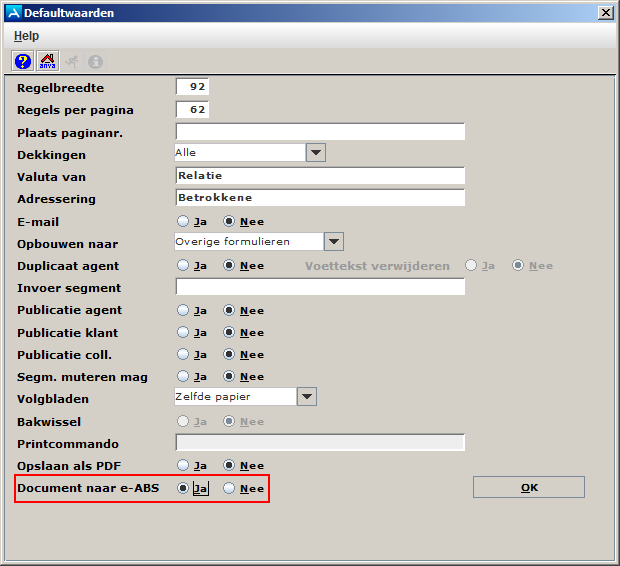Click the Regelbreedte input field

(x=192, y=88)
